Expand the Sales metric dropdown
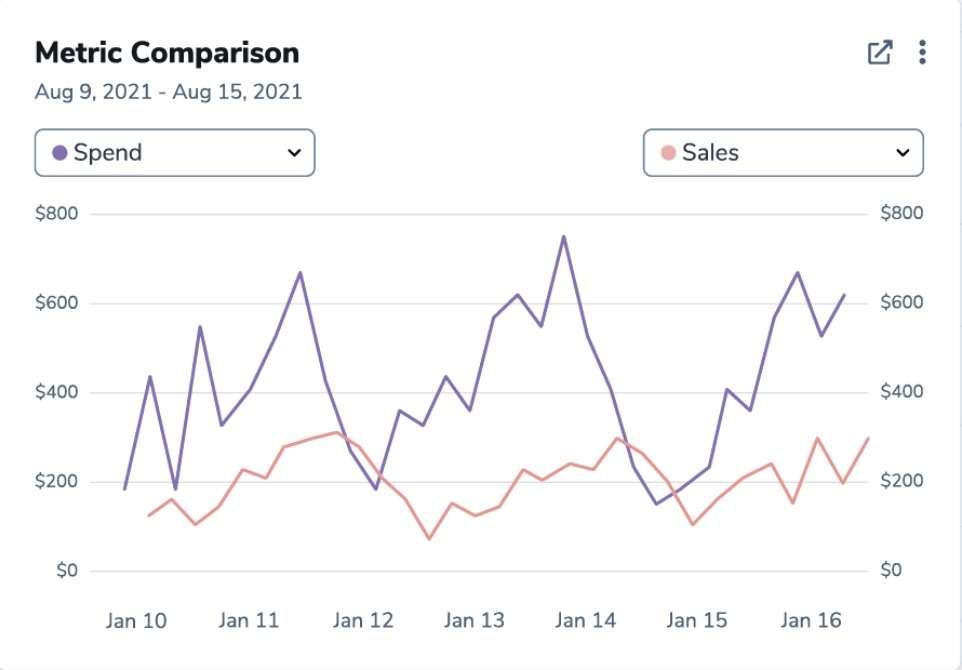Image resolution: width=962 pixels, height=670 pixels. pos(783,153)
